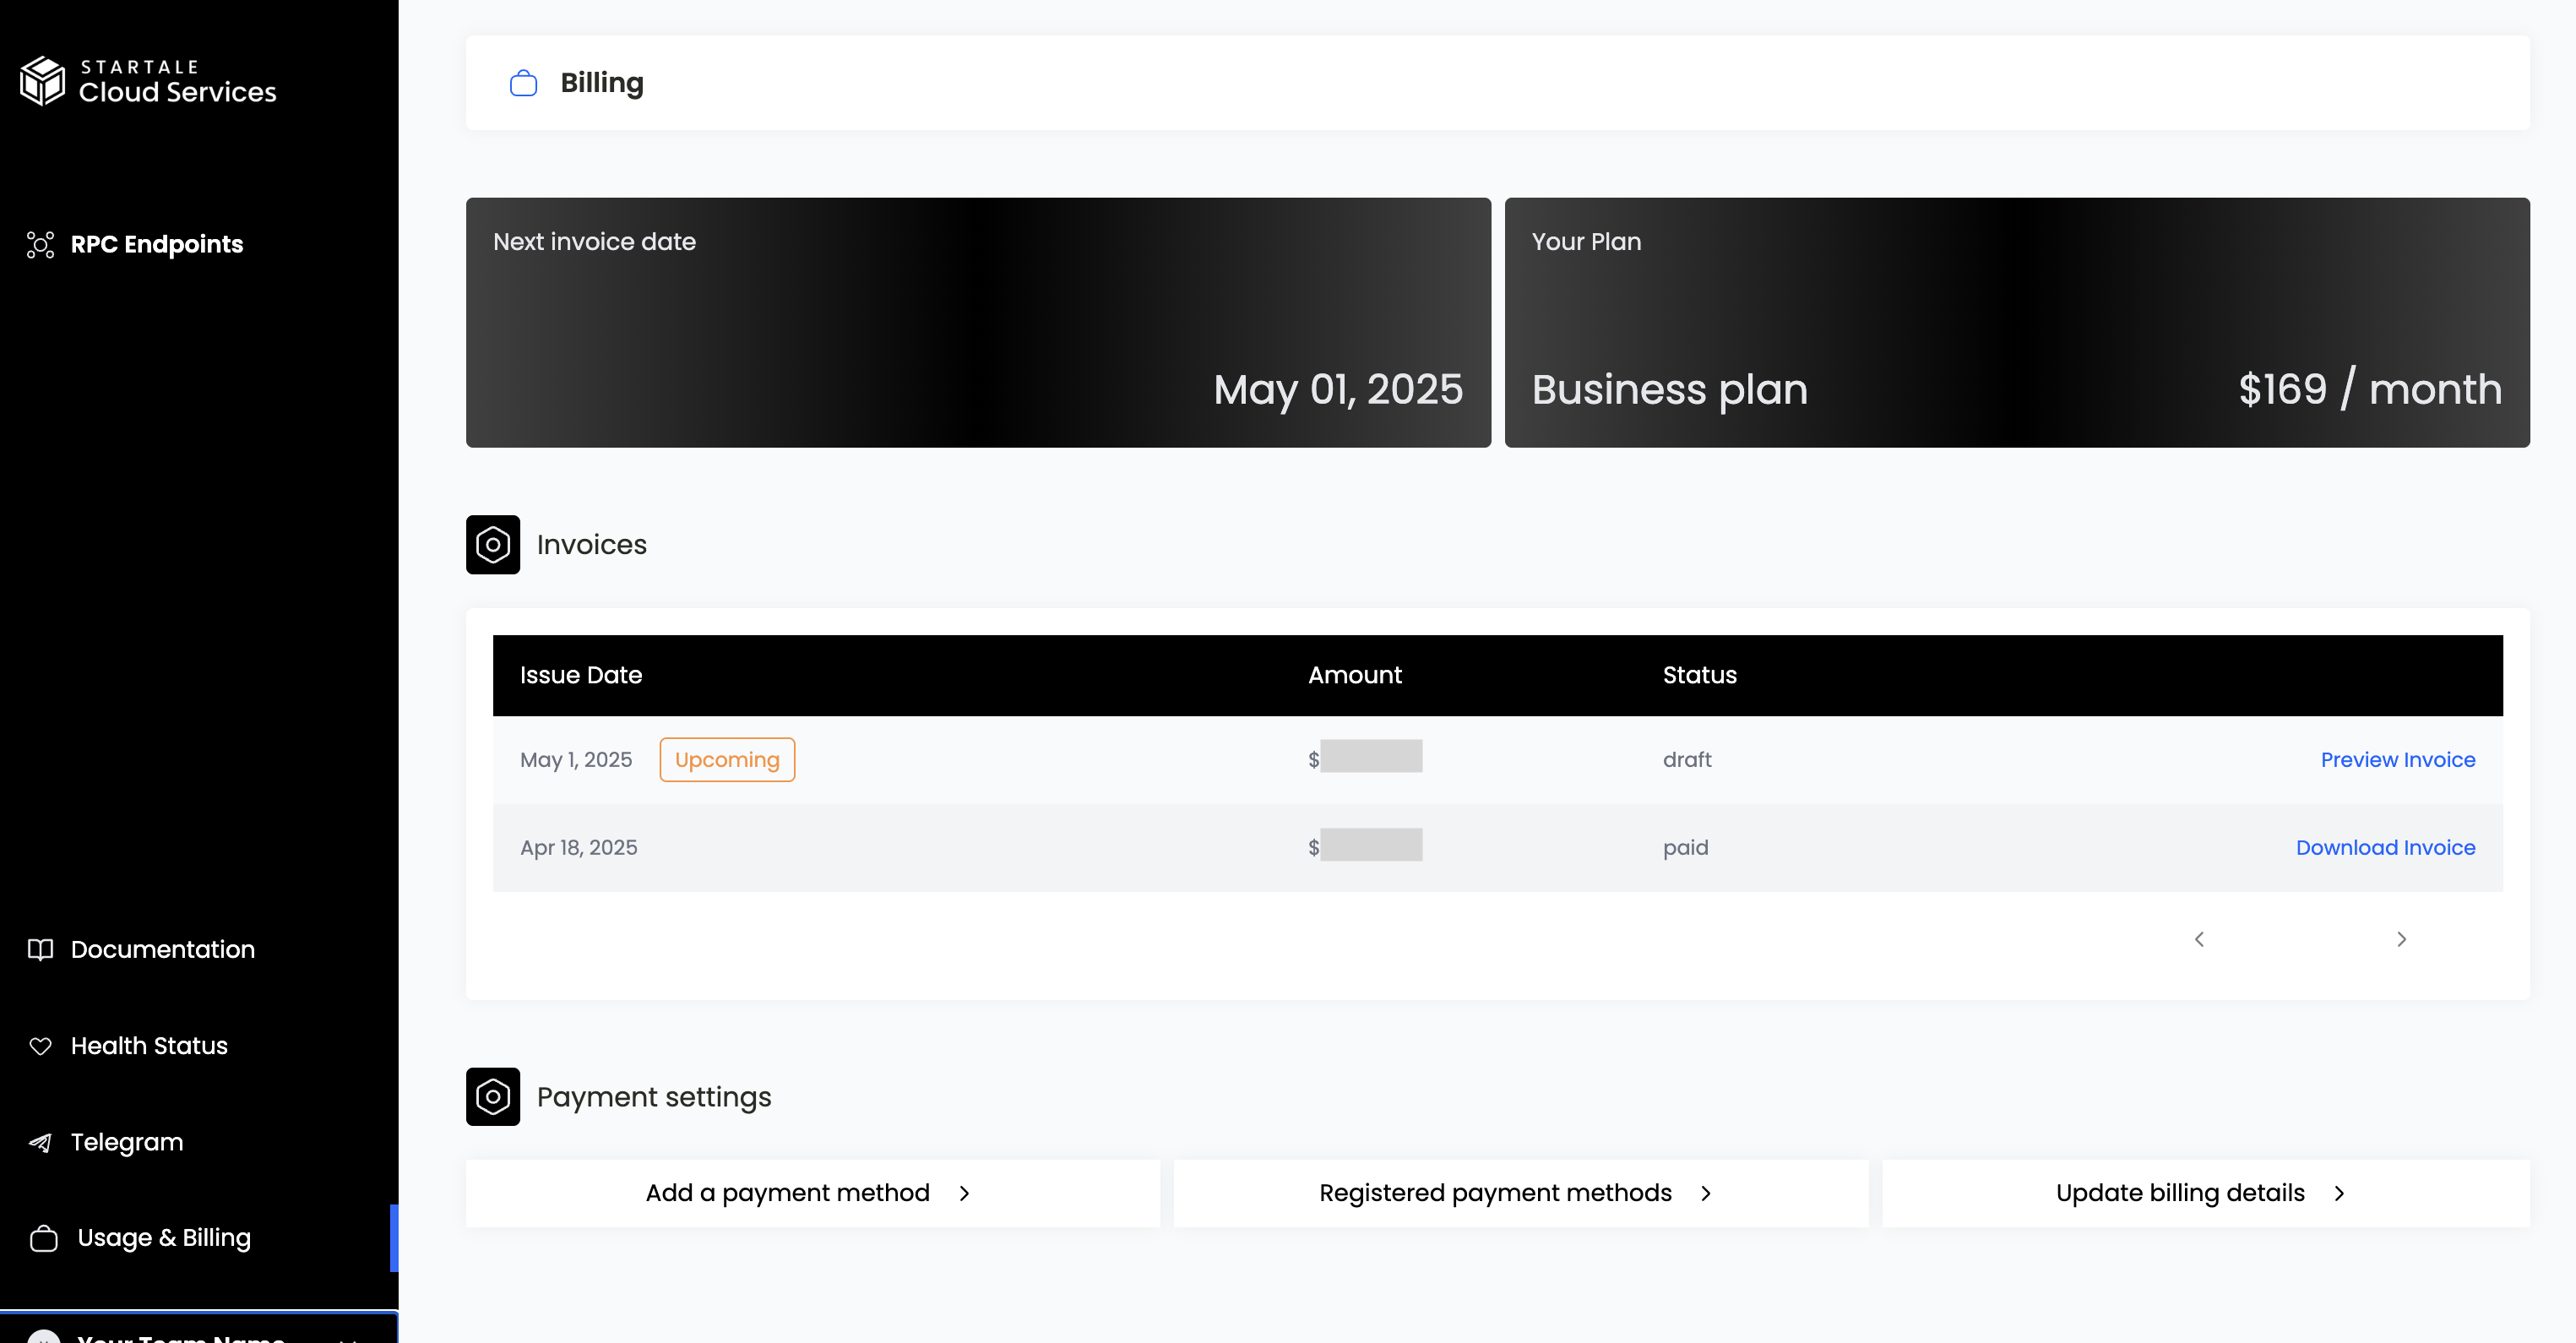Click the Download Invoice link
2576x1343 pixels.
click(x=2385, y=848)
